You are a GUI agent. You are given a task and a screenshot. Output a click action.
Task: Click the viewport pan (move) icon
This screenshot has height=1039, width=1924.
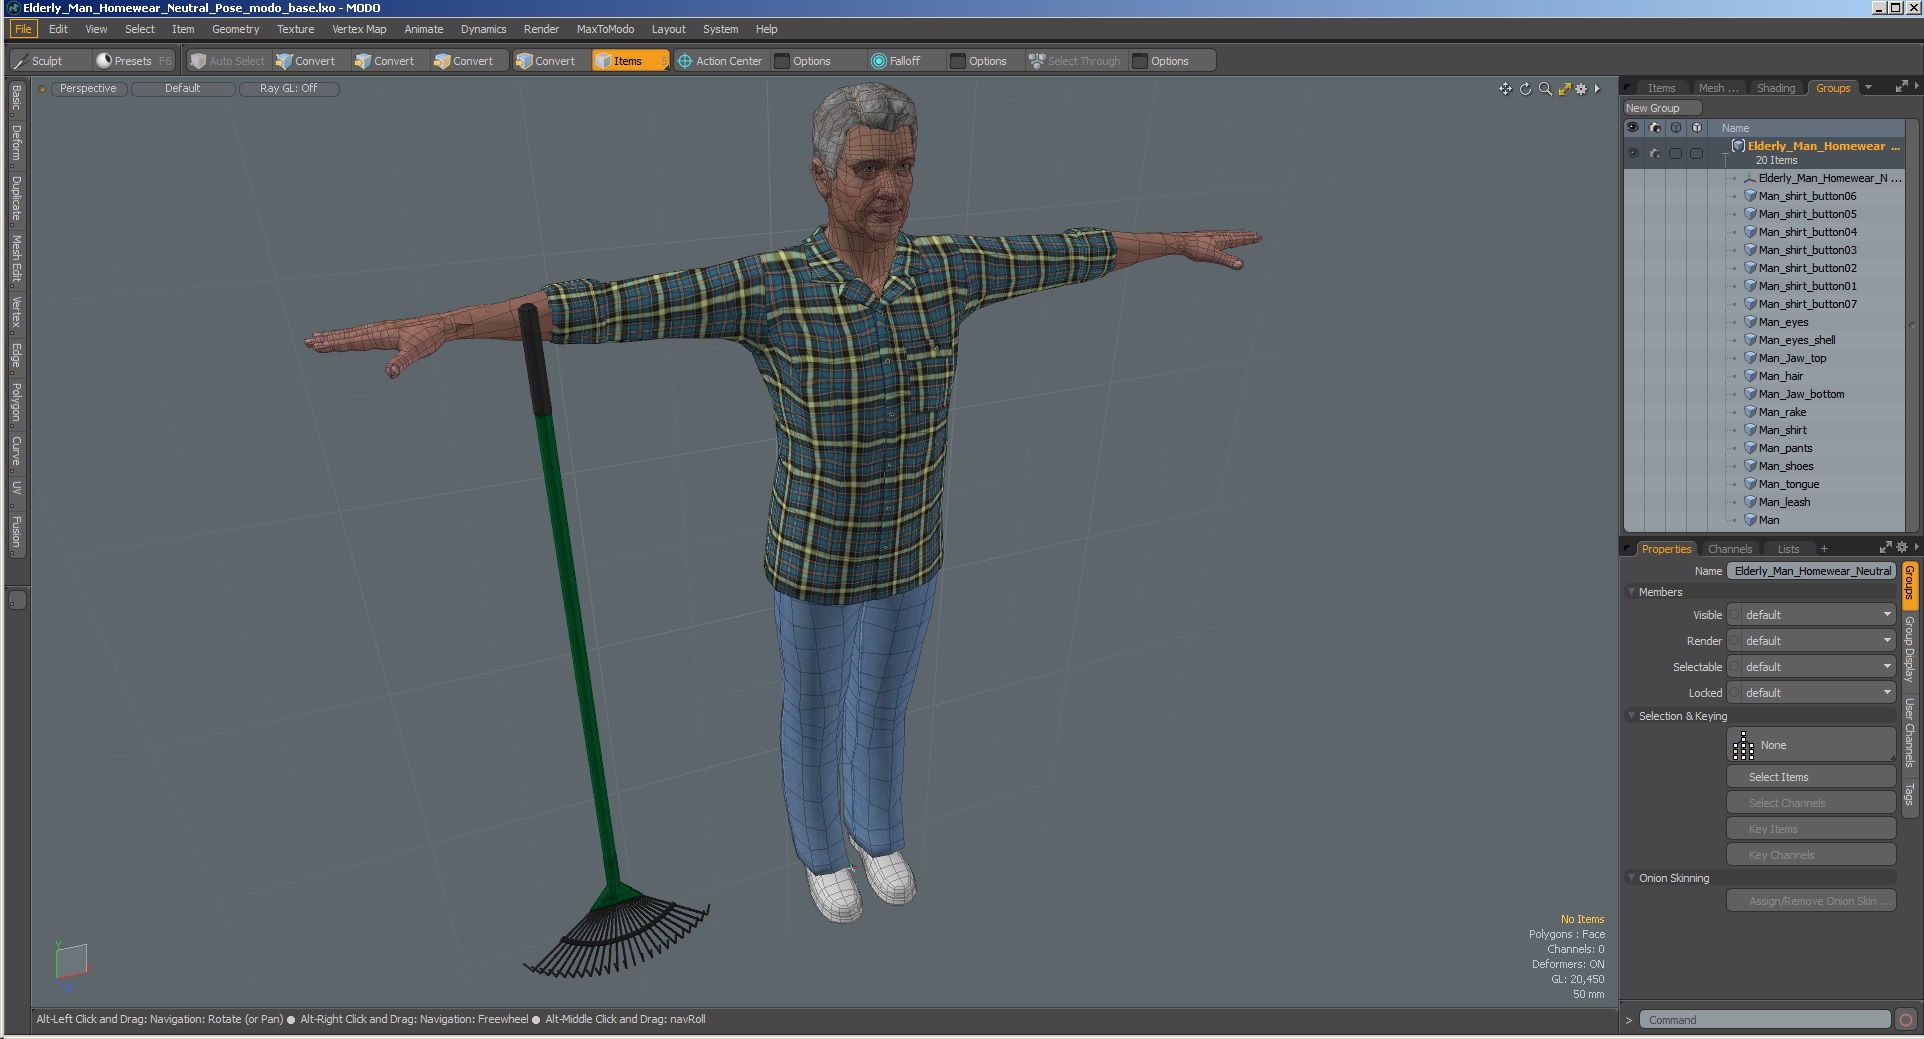[x=1505, y=89]
